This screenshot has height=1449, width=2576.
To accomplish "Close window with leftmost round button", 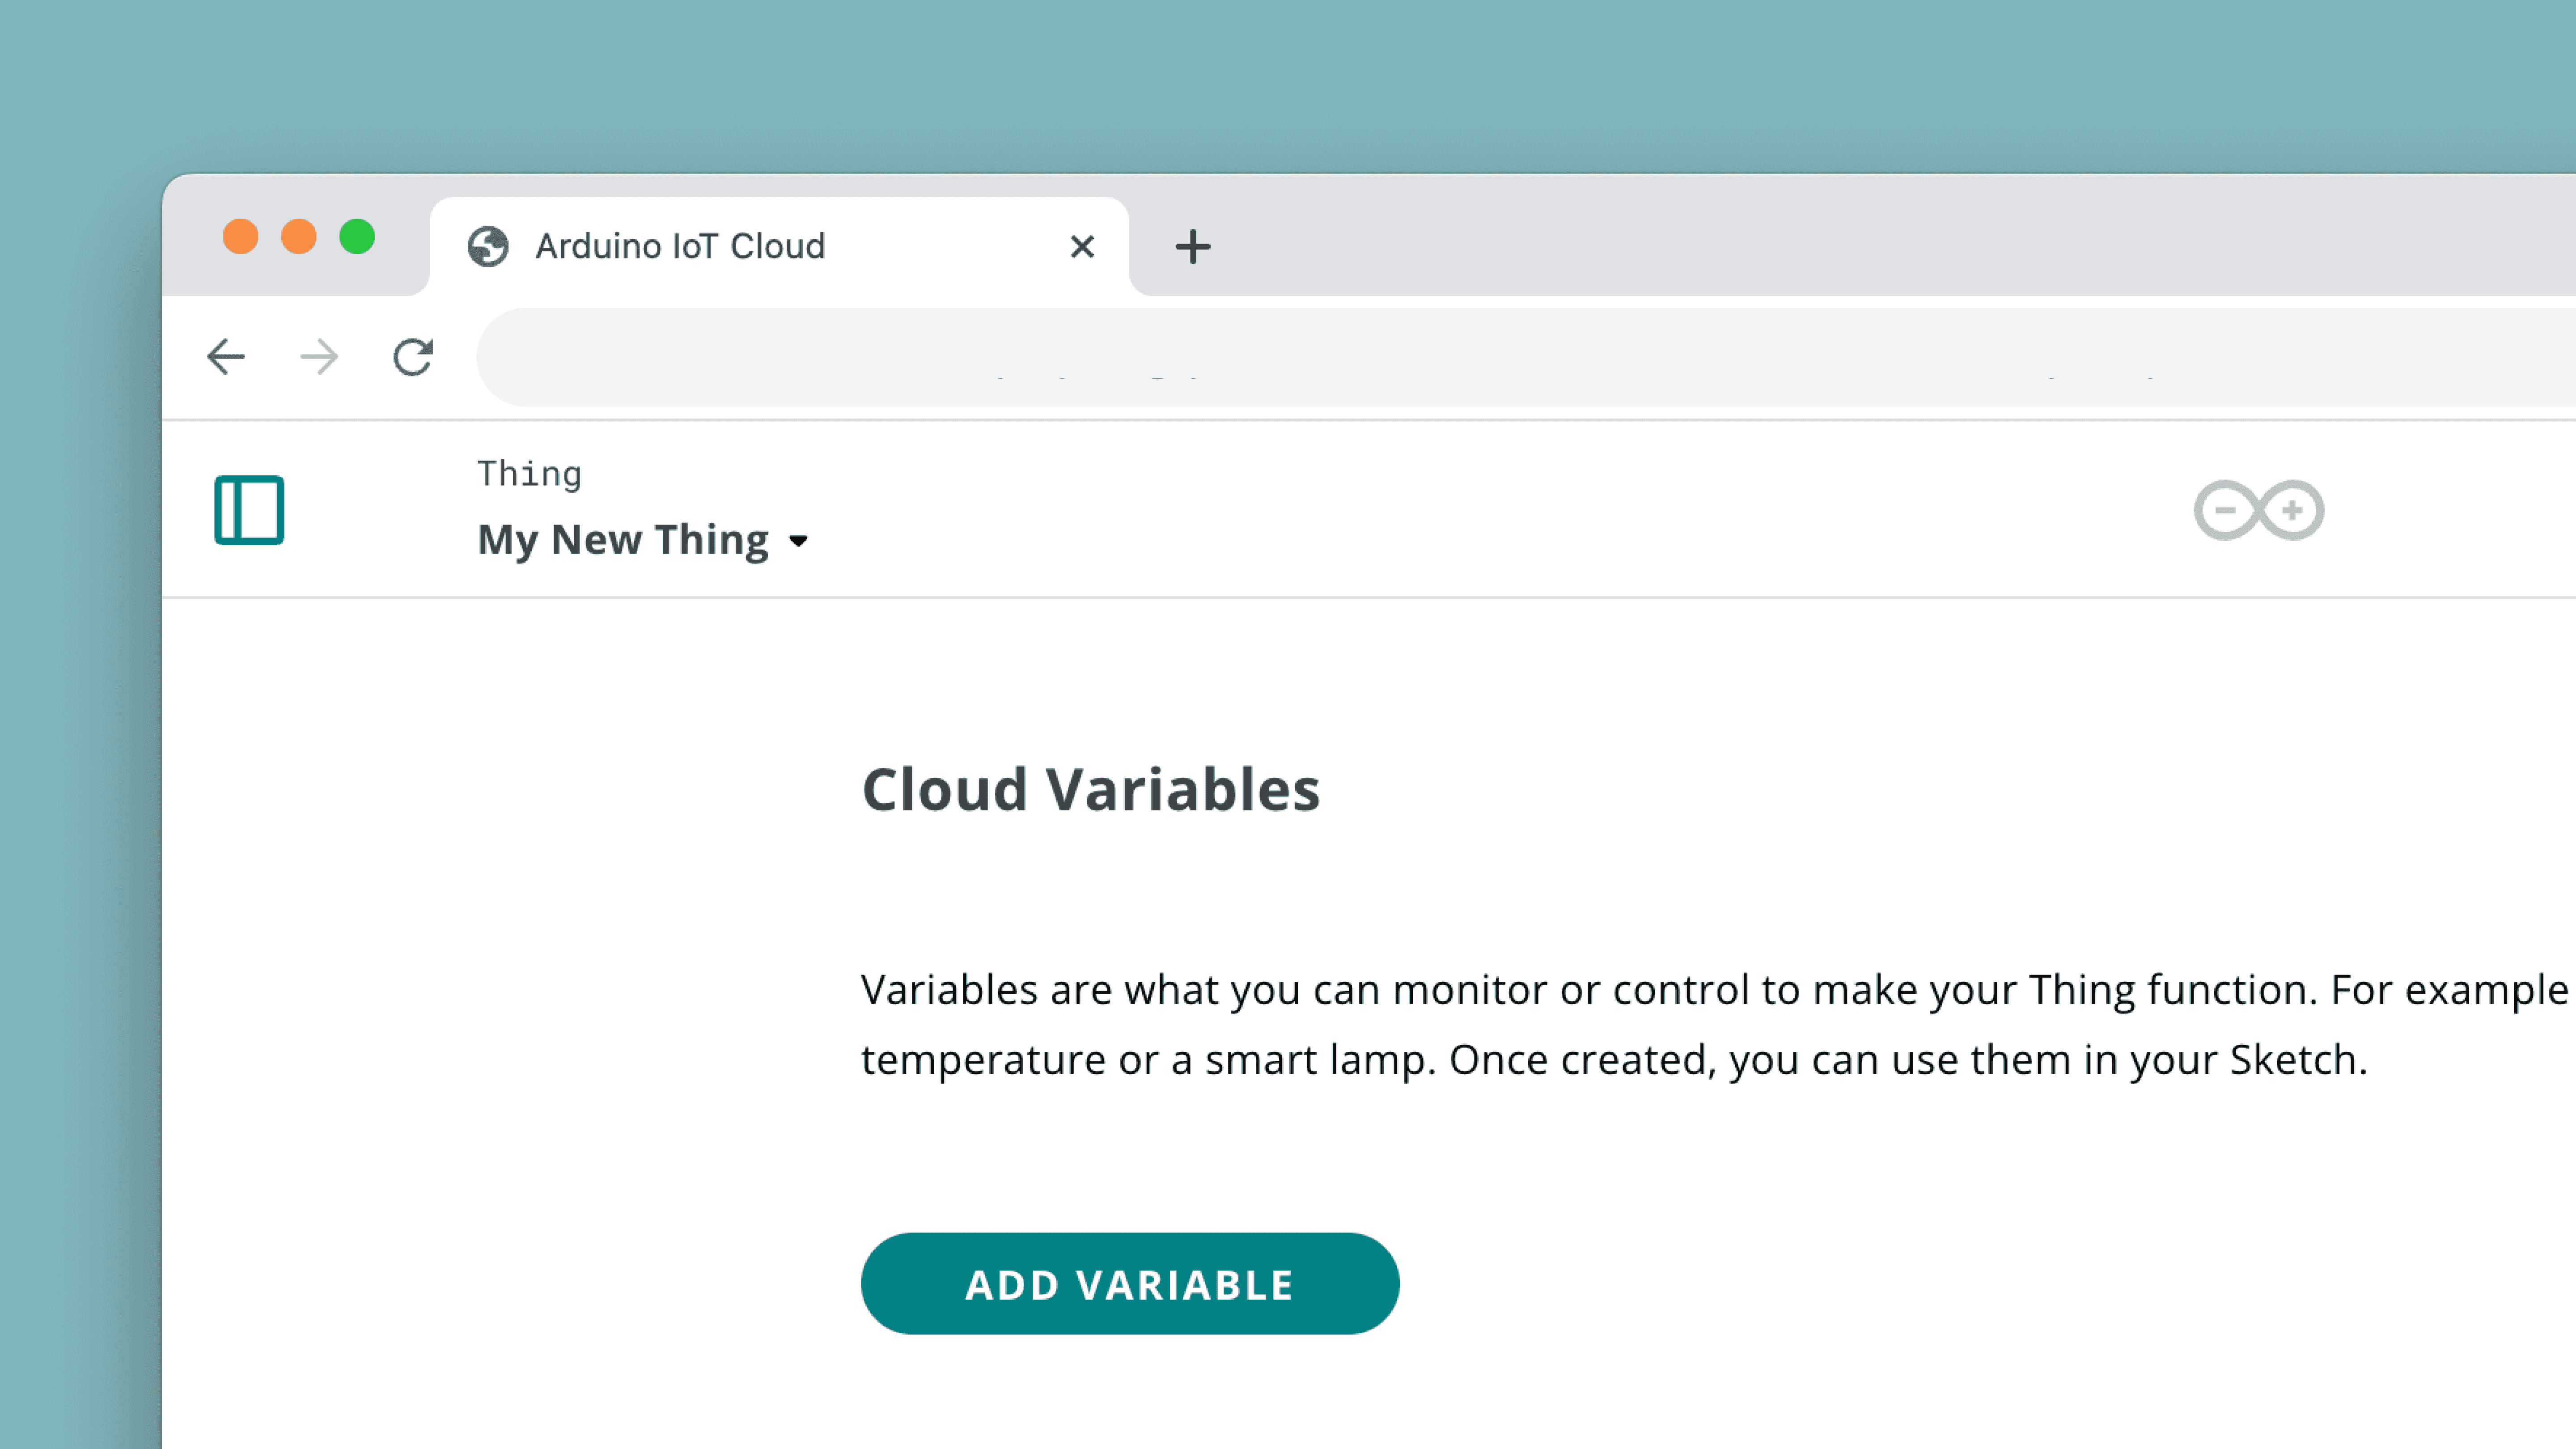I will click(x=240, y=237).
